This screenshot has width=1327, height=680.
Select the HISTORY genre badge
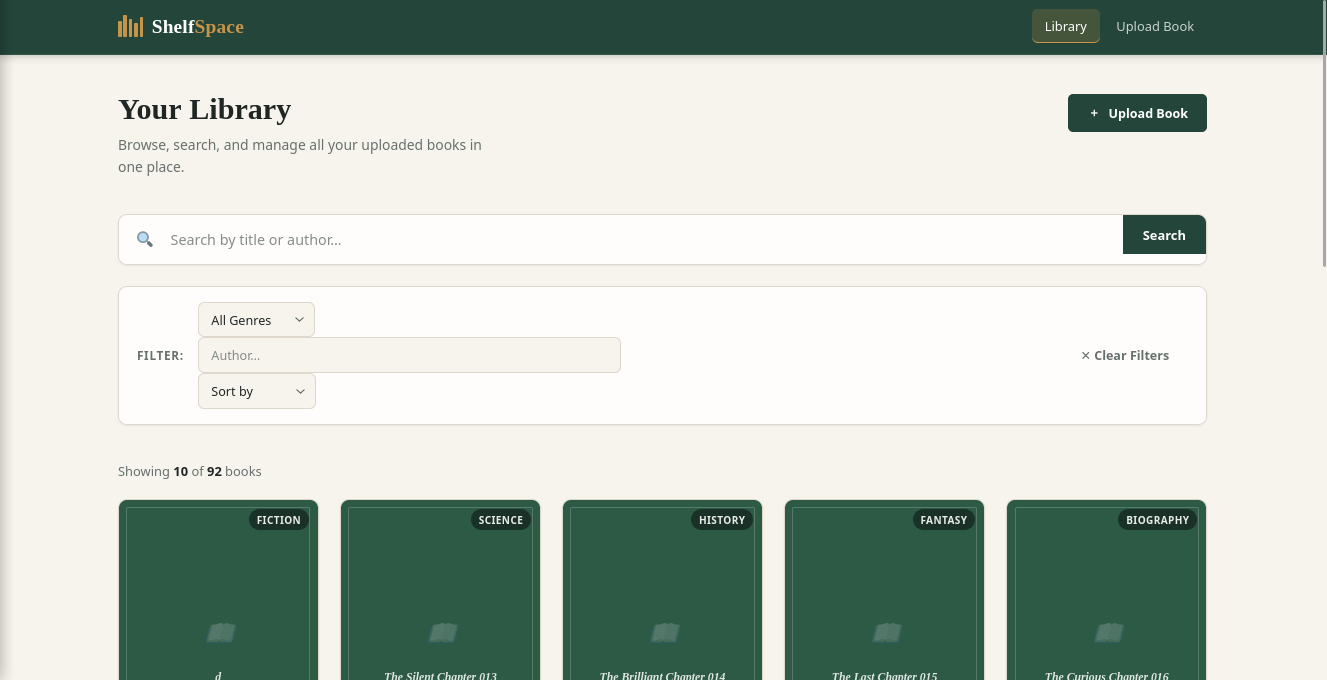point(722,520)
